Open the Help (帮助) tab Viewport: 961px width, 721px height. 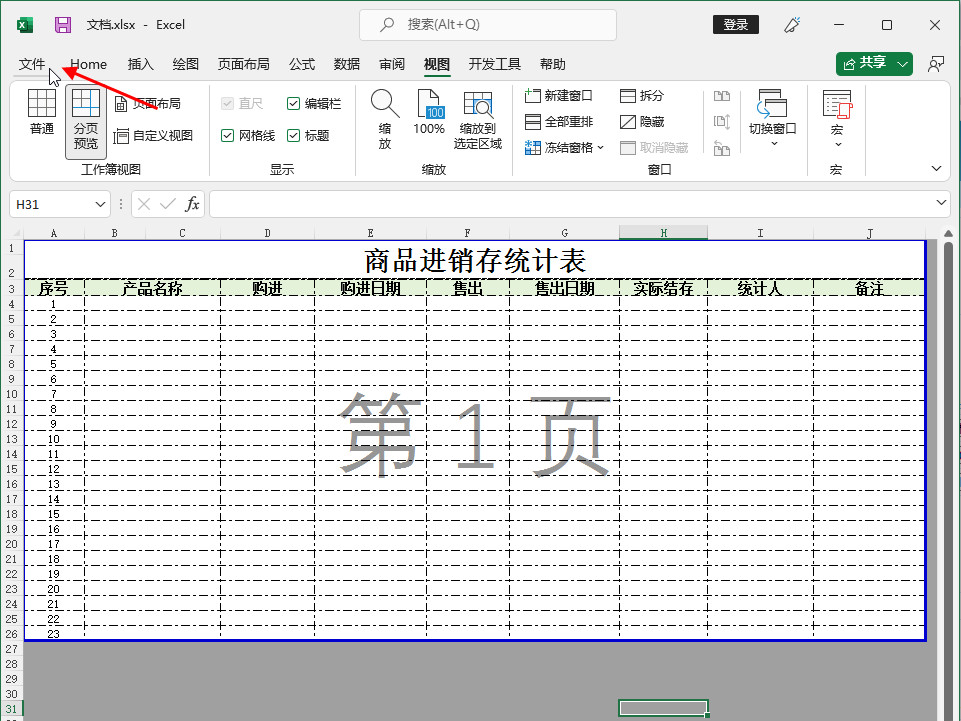click(552, 64)
